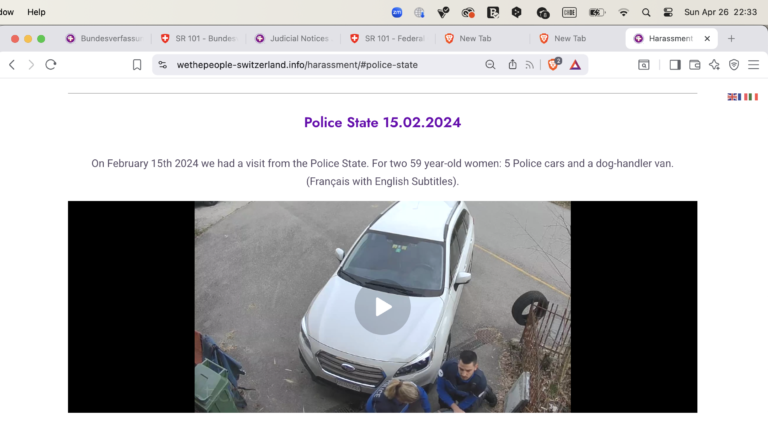
Task: Toggle the browser sidebar panel
Action: (675, 64)
